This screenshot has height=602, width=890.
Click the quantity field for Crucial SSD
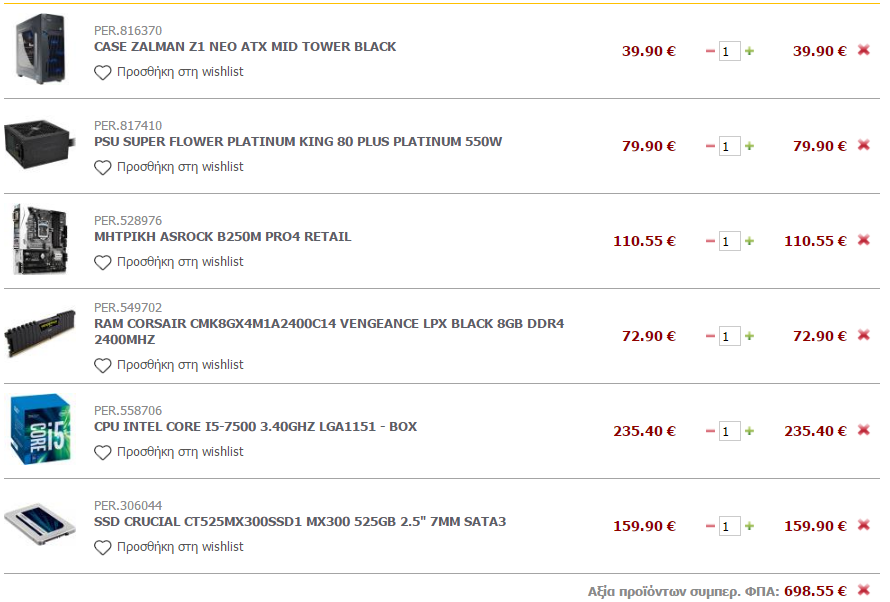click(729, 527)
